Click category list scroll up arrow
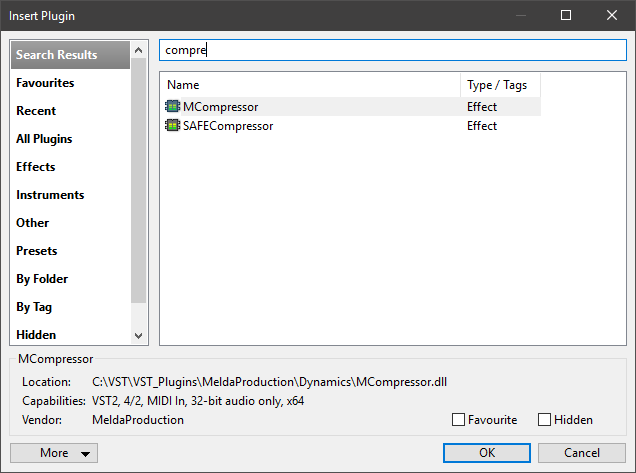Screen dimensions: 636x473 [138, 50]
